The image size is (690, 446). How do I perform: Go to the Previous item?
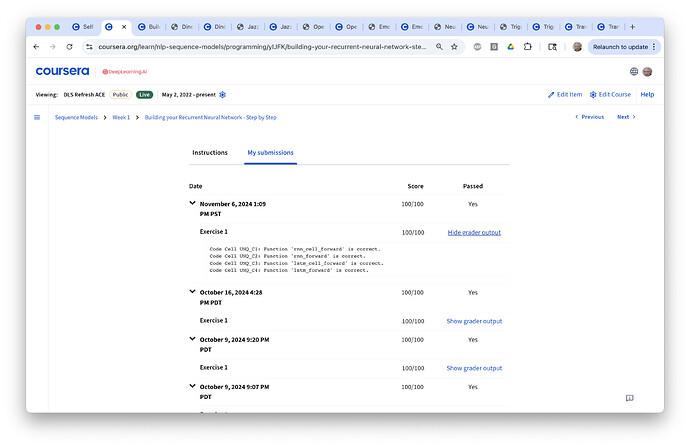click(589, 117)
